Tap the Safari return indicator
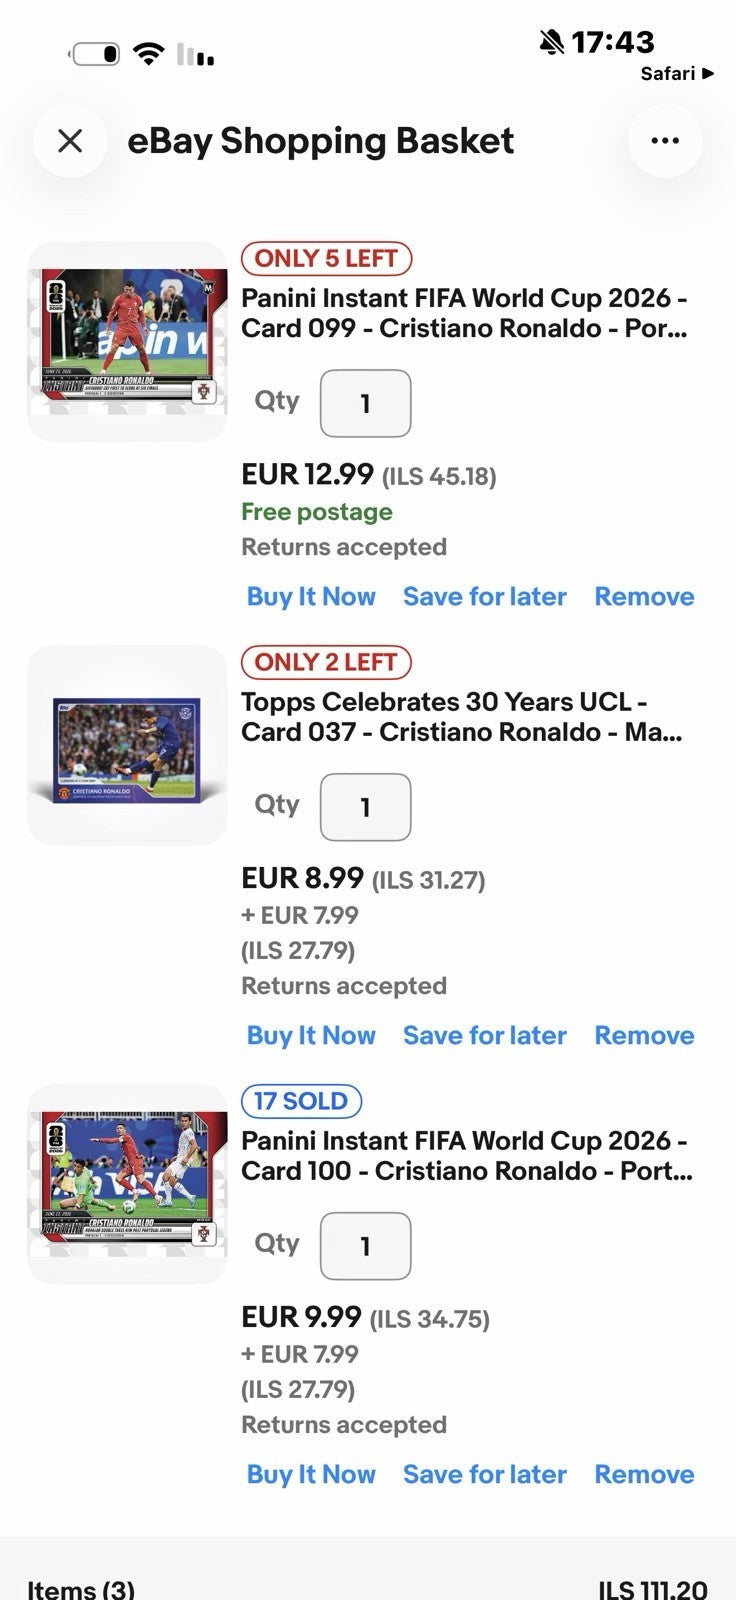 [677, 73]
